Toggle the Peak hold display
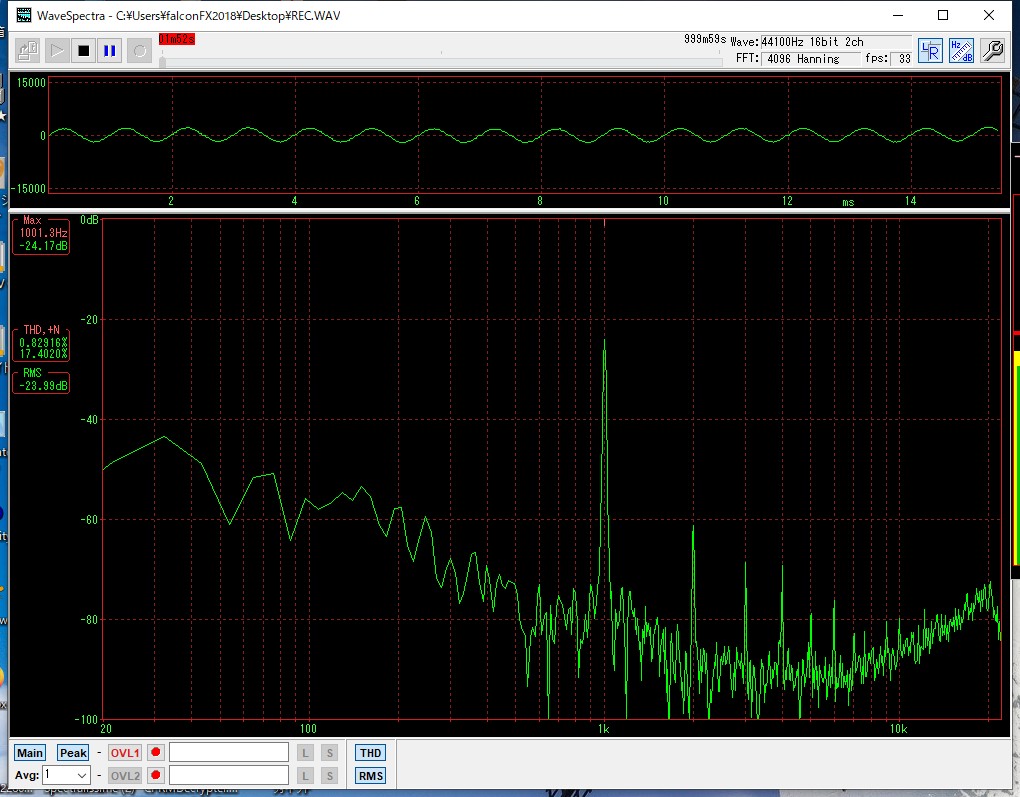1020x797 pixels. 73,753
